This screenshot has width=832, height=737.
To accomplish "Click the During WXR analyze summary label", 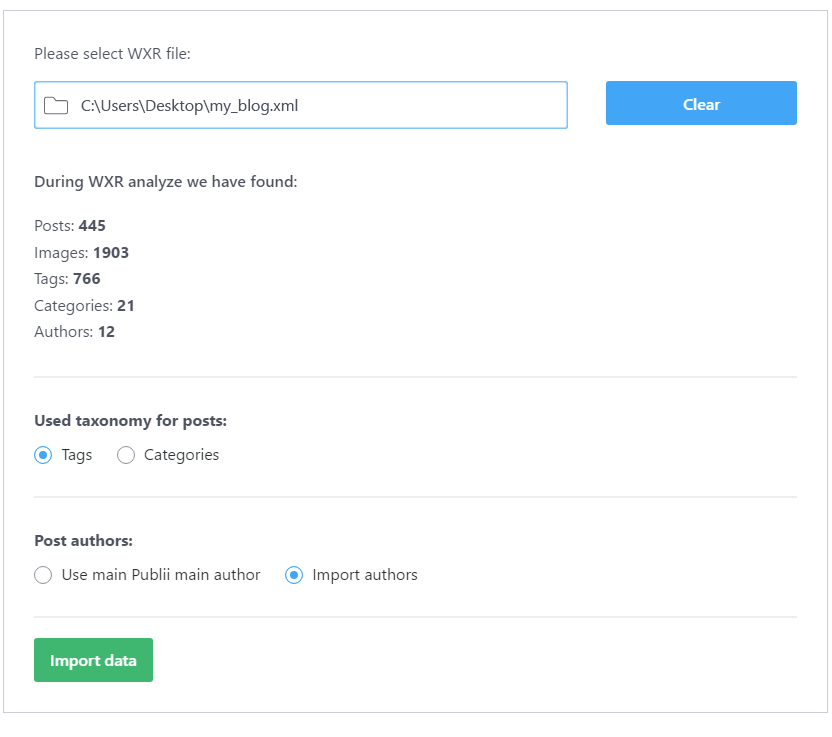I will tap(168, 181).
